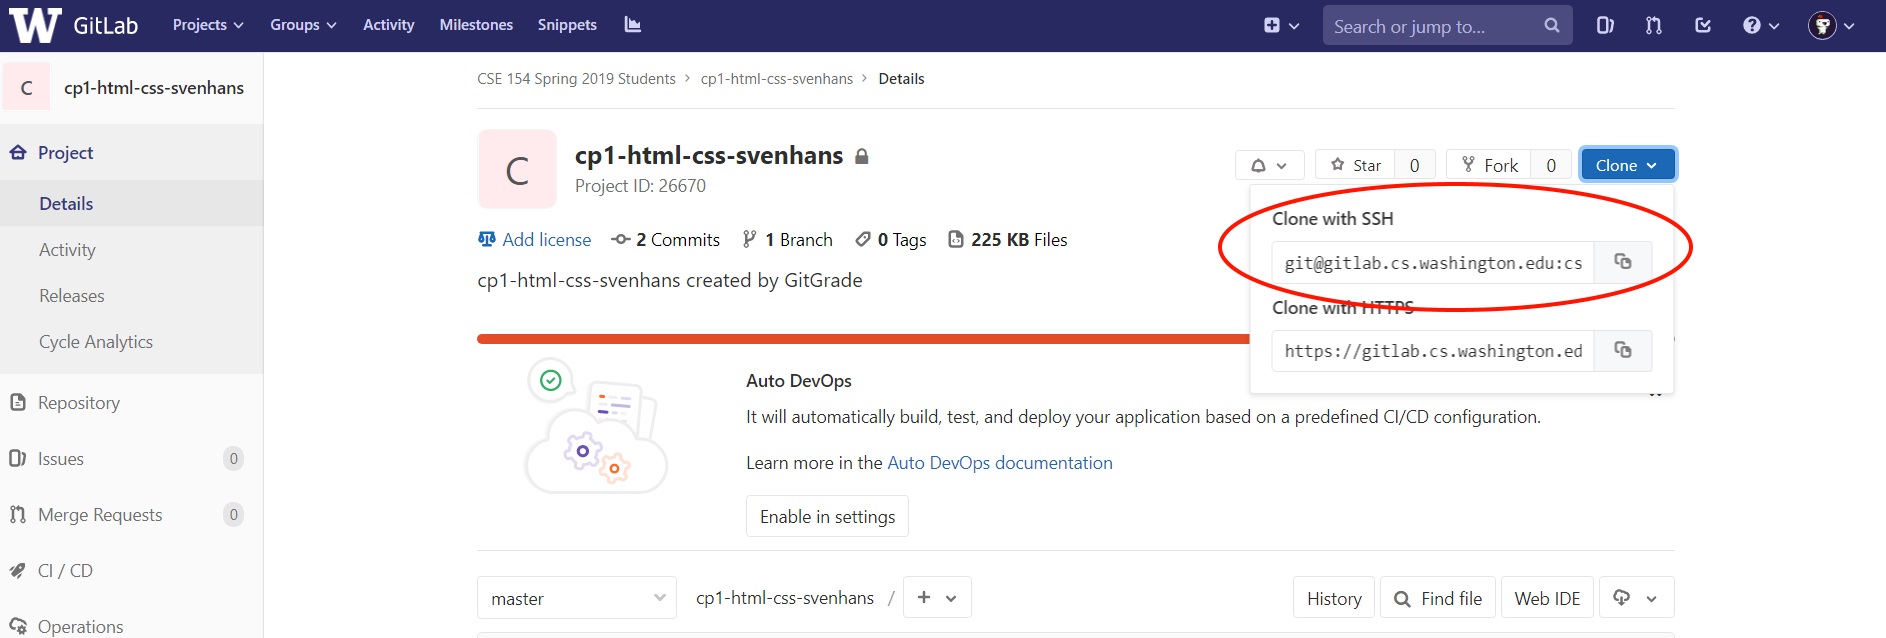Open the new item plus dropdown
The image size is (1886, 638).
1281,26
